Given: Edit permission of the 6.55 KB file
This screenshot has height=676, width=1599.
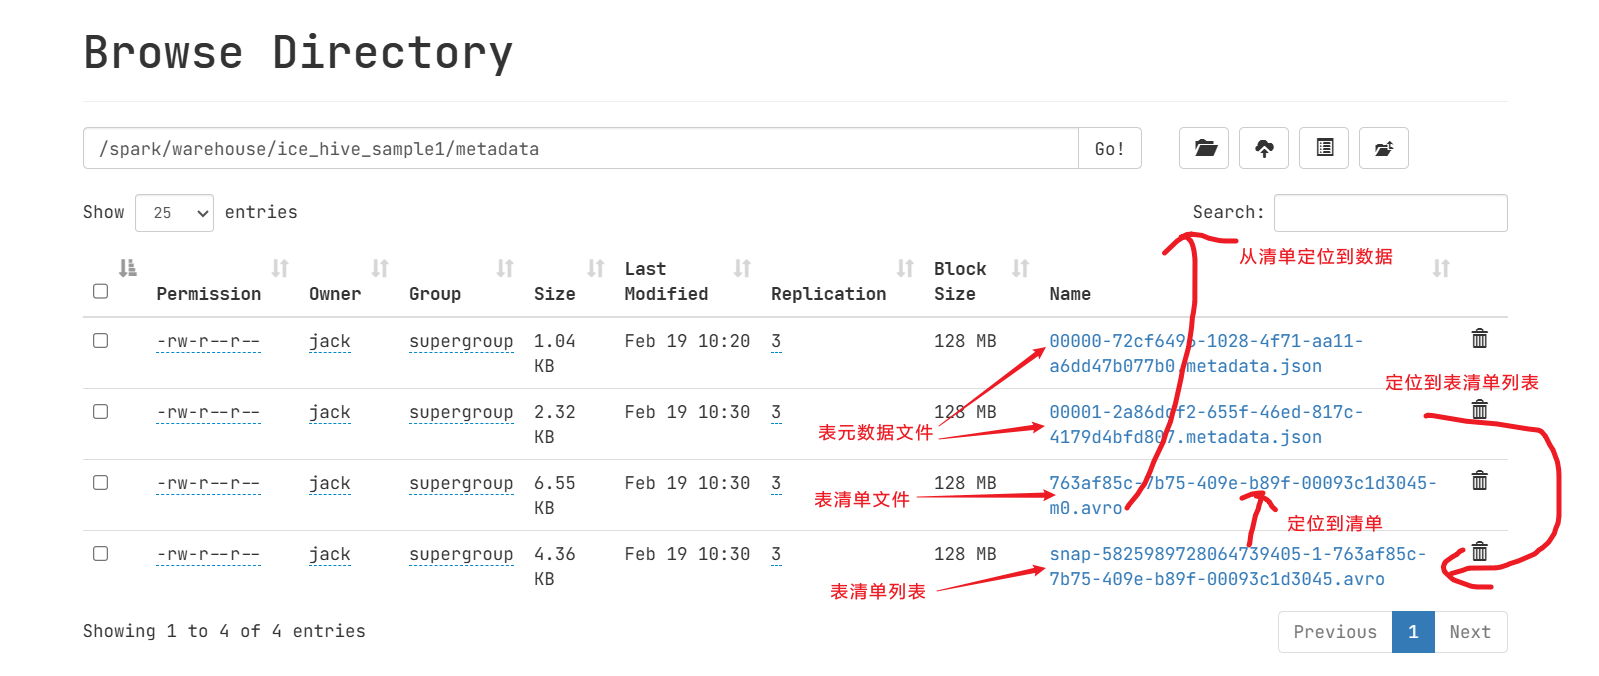Looking at the screenshot, I should (x=208, y=484).
